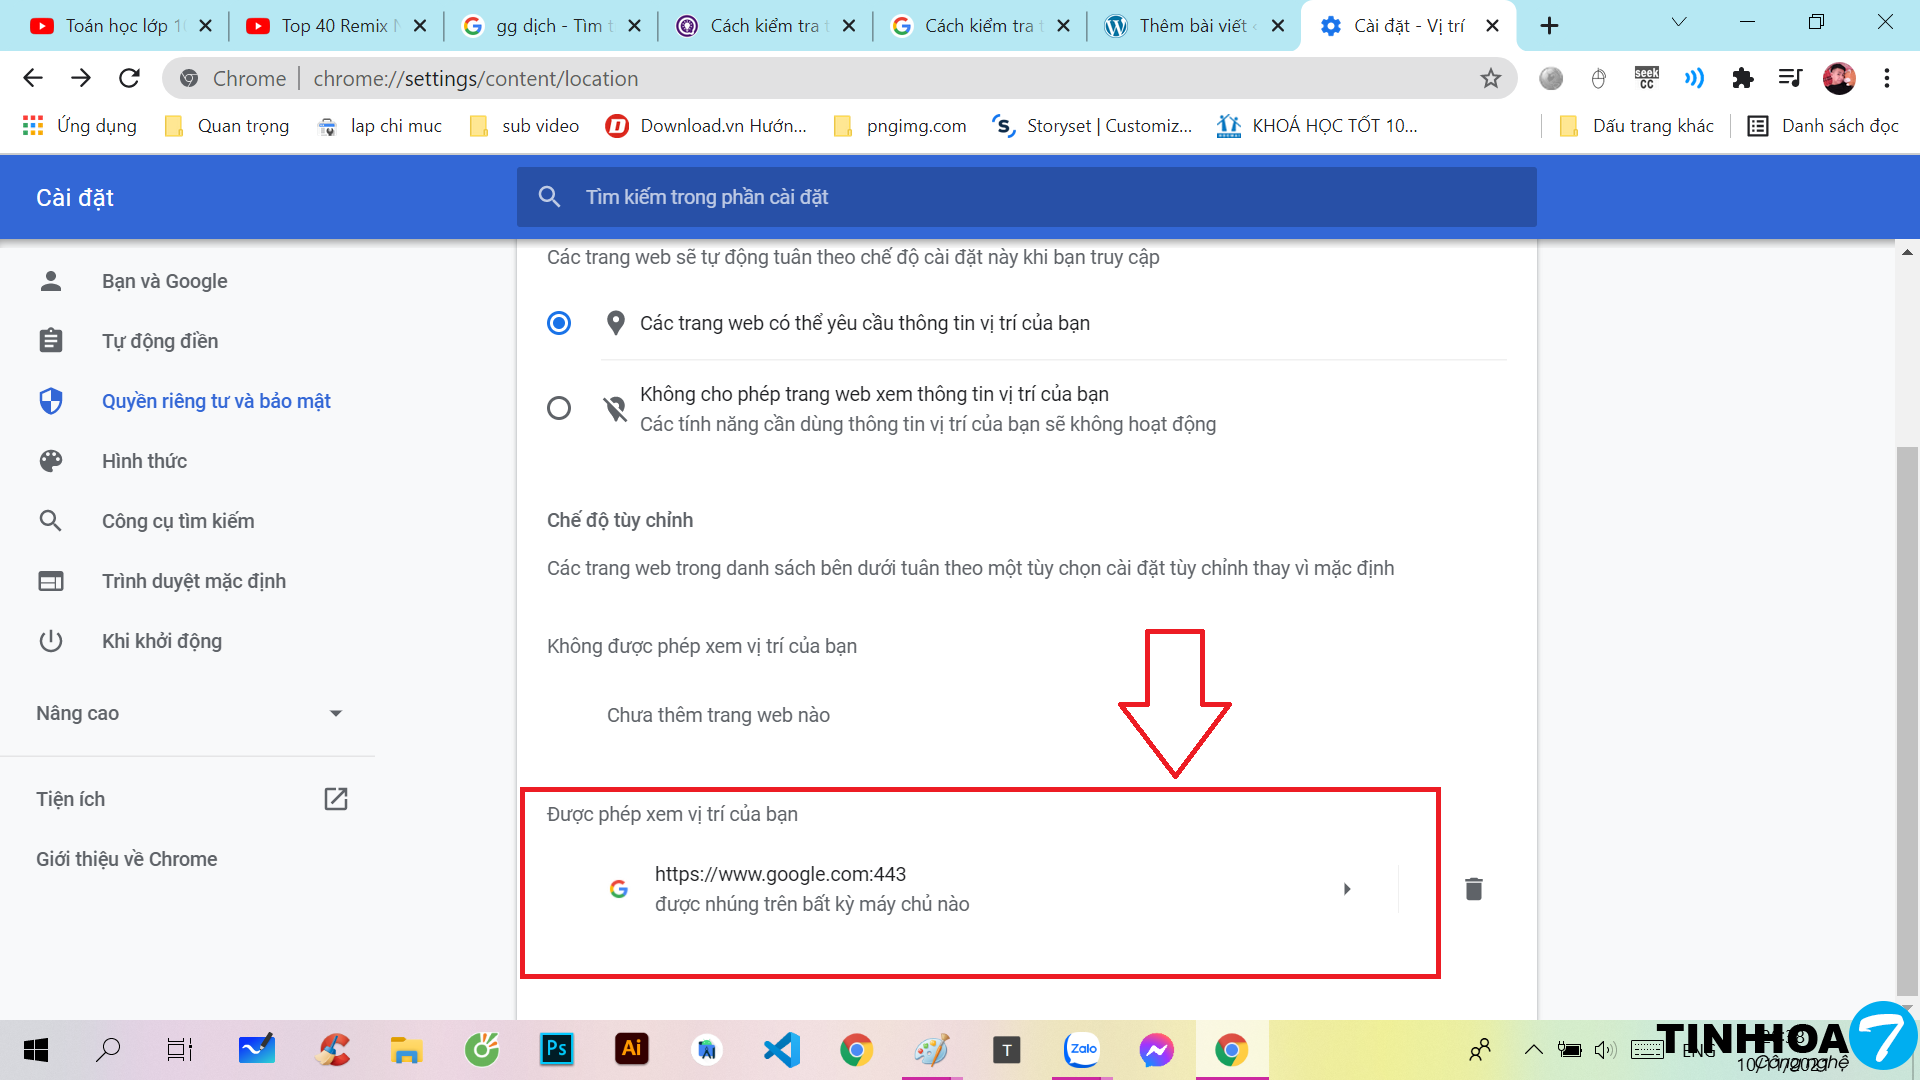This screenshot has width=1920, height=1080.
Task: Delete google.com location permission with trash icon
Action: (x=1473, y=889)
